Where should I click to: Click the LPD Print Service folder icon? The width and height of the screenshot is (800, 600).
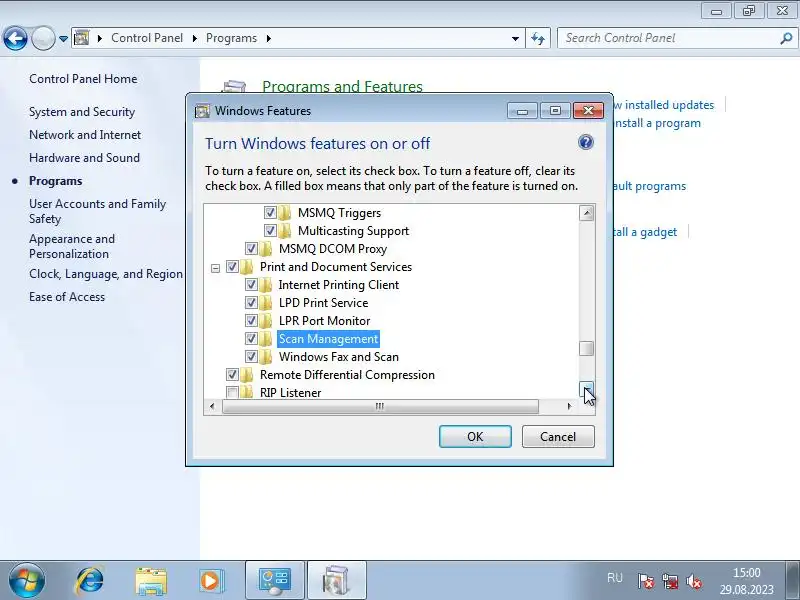click(266, 303)
